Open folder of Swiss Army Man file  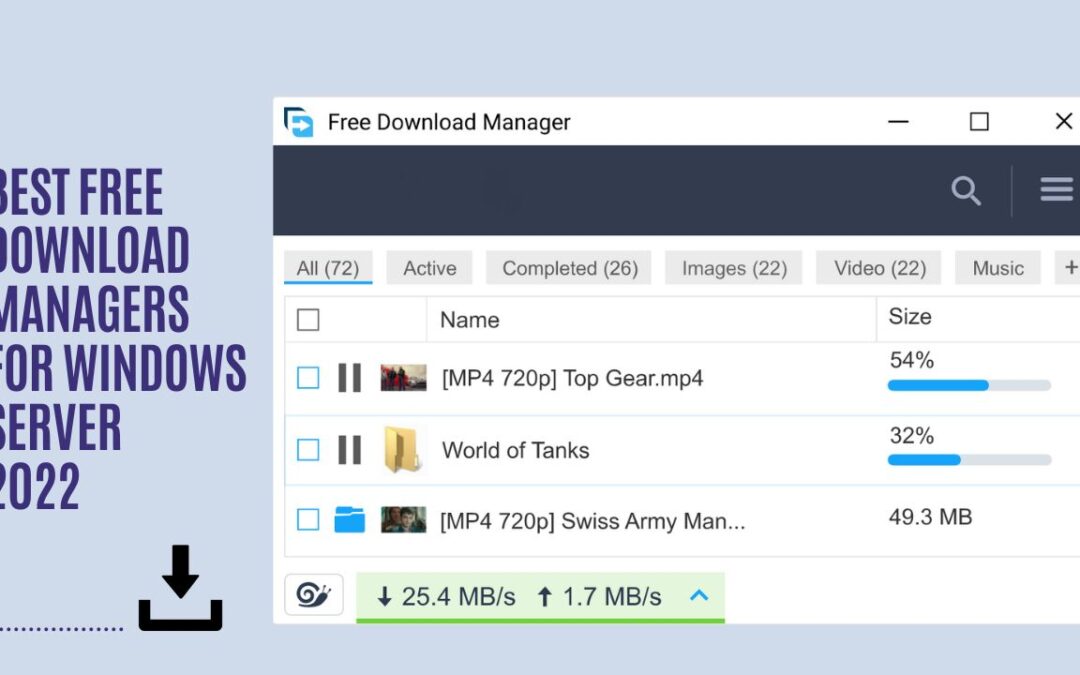tap(349, 519)
